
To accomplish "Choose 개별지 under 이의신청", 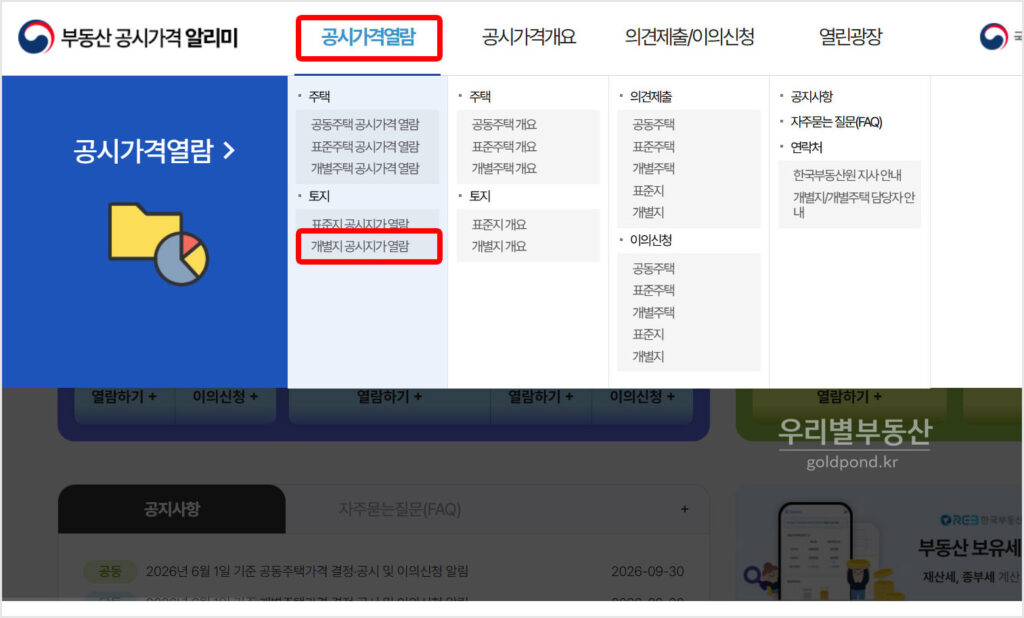I will 648,356.
